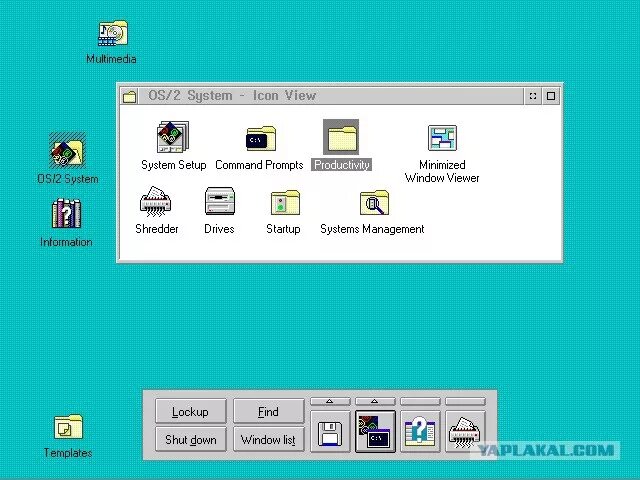The height and width of the screenshot is (480, 640).
Task: Maximize the OS/2 System window
Action: coord(551,96)
